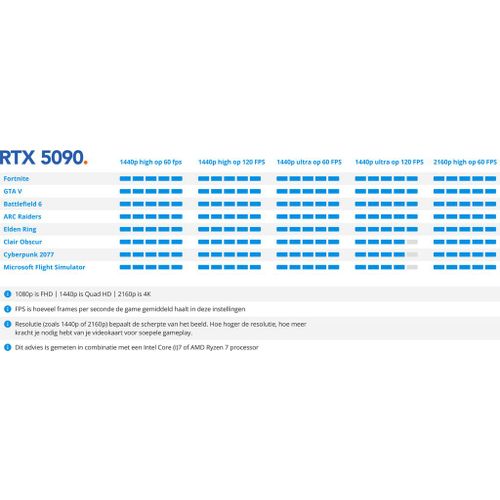Screen dimensions: 500x500
Task: Click the Clair Obscur game label
Action: [x=23, y=242]
